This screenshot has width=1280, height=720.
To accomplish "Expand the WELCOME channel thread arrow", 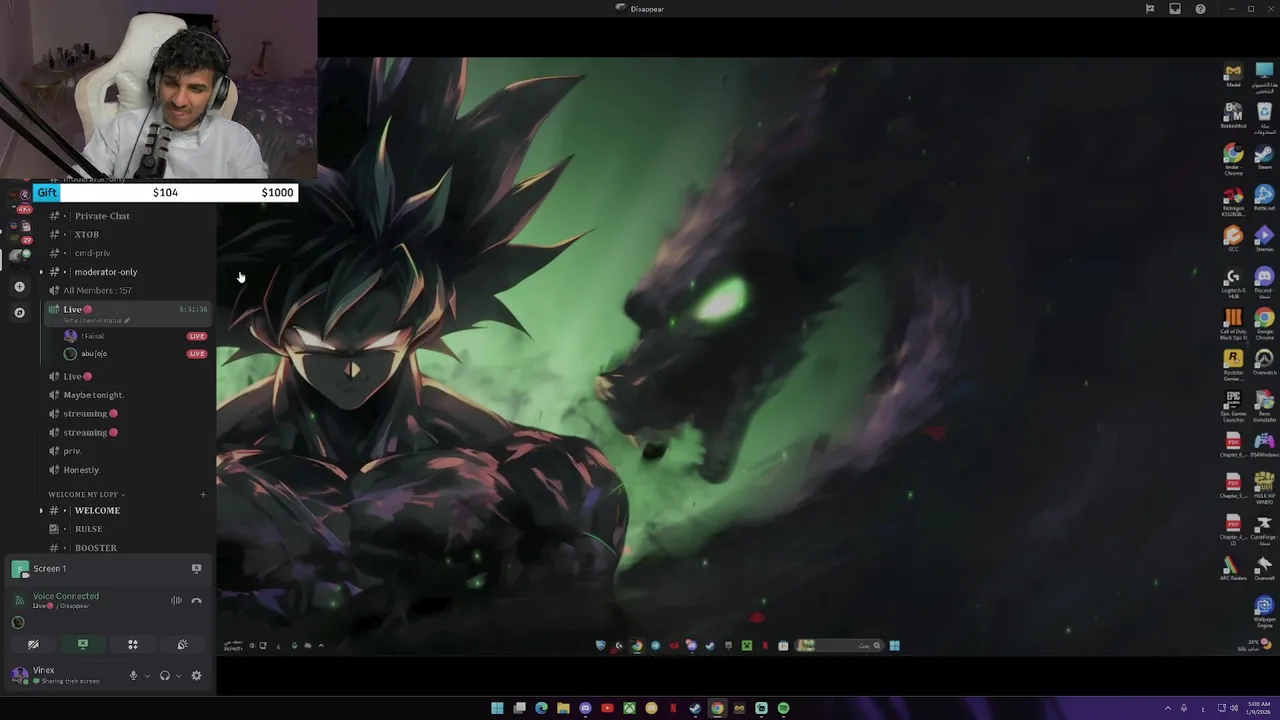I will click(x=42, y=511).
